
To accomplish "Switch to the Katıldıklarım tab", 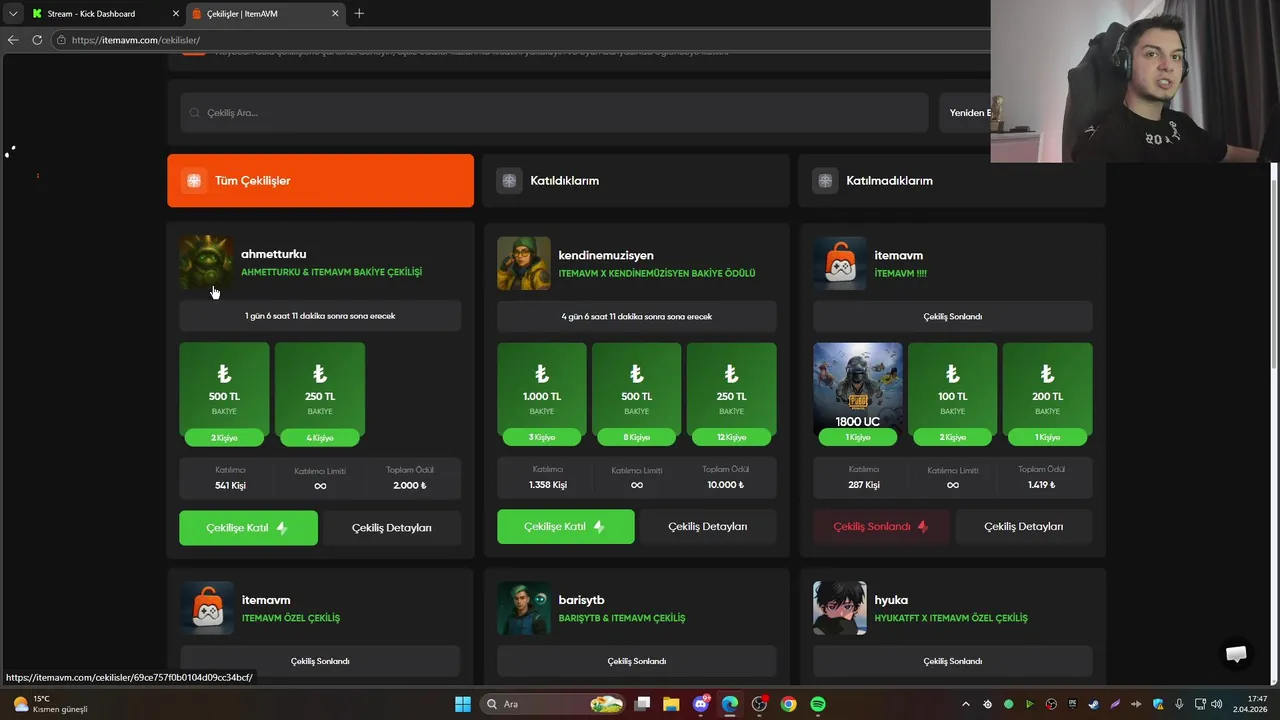I will [636, 181].
